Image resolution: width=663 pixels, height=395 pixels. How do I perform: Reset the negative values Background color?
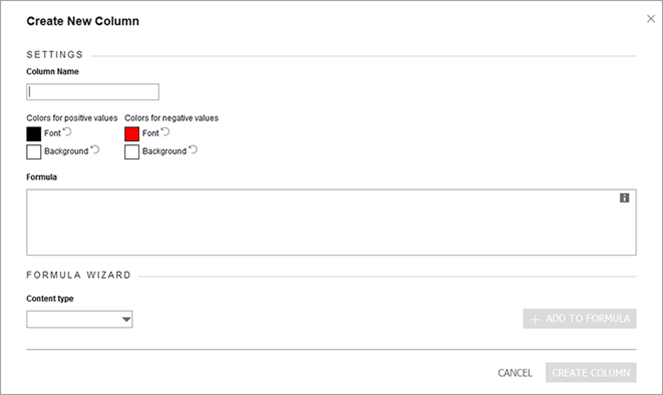pos(193,150)
